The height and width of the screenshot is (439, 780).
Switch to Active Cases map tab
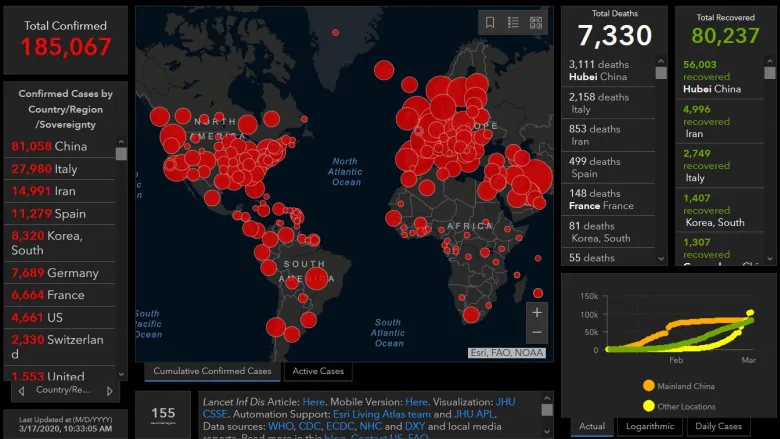point(318,371)
